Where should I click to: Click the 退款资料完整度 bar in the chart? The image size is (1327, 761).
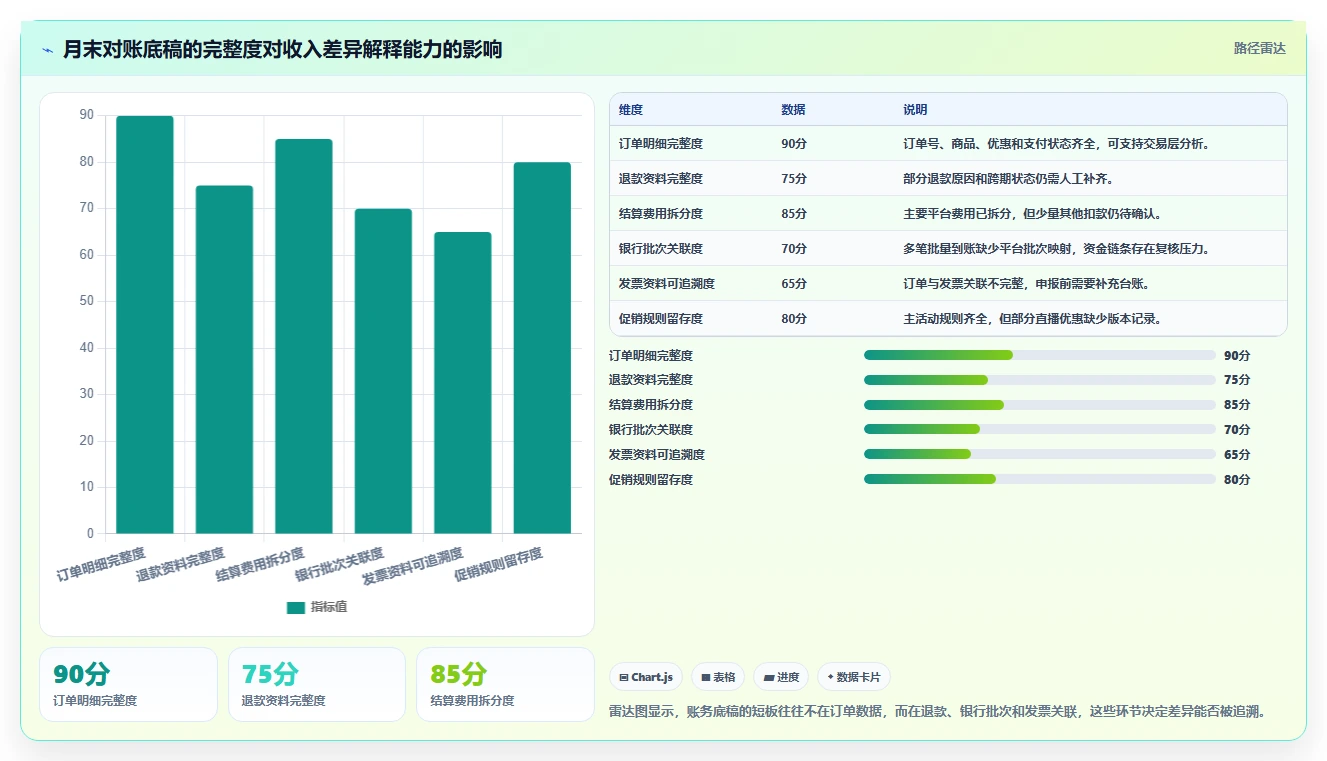(224, 359)
